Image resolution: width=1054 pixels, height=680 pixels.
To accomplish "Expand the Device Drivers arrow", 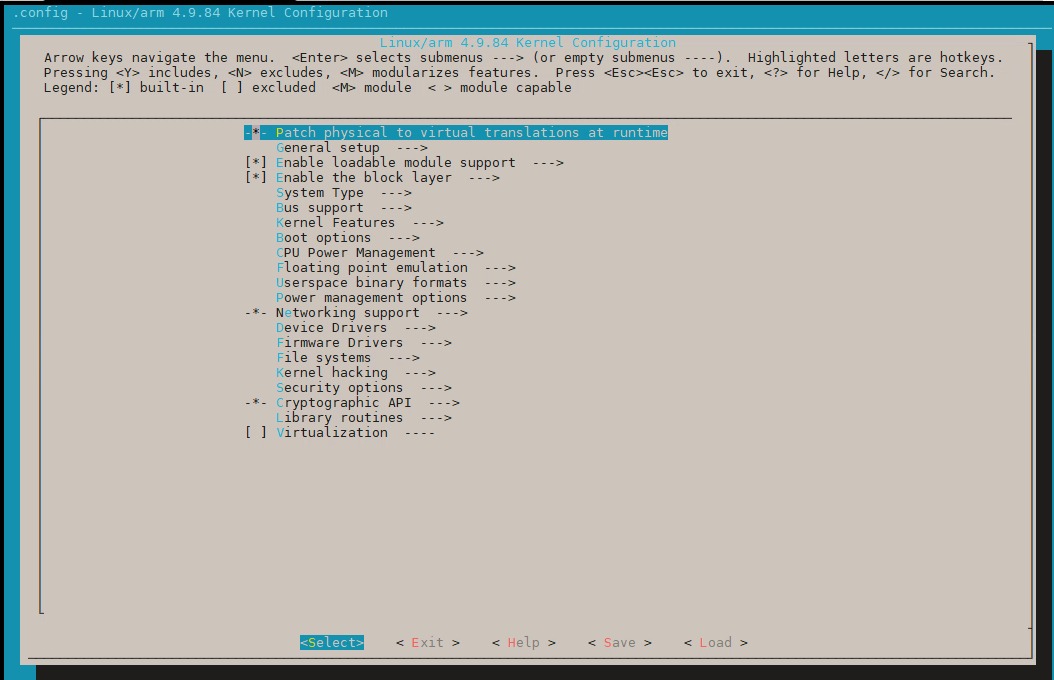I will click(x=420, y=328).
